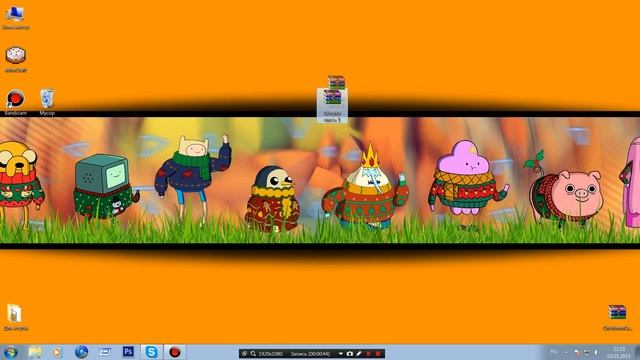Open the volume tray icon

[596, 352]
